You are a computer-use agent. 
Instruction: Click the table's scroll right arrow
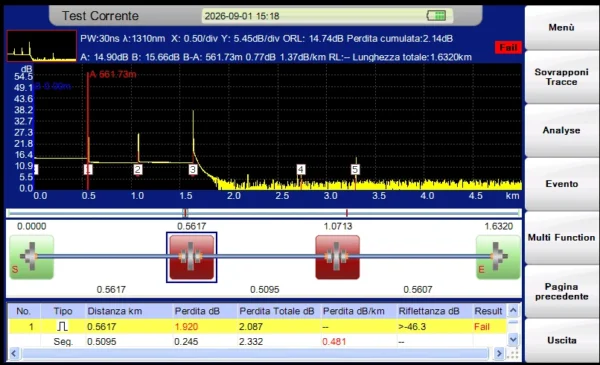click(499, 353)
